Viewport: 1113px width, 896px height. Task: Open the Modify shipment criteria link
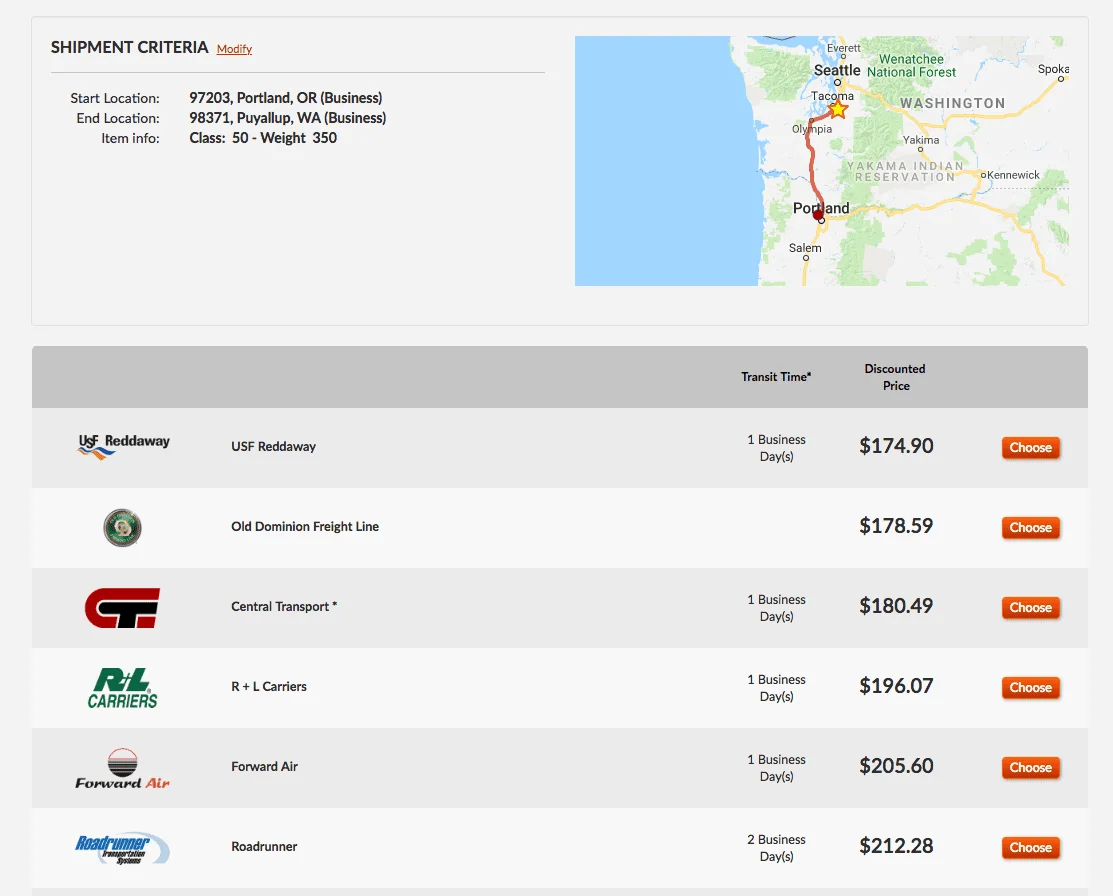coord(234,49)
